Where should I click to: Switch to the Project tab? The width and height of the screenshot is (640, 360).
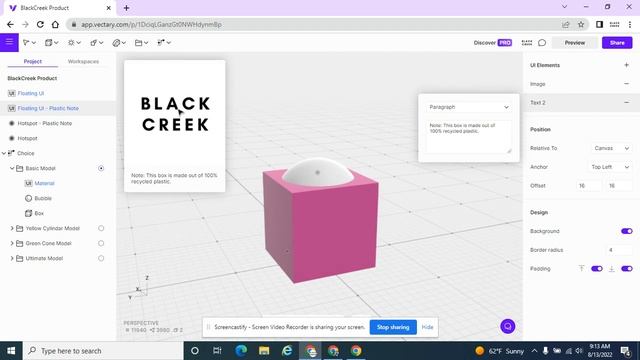33,61
